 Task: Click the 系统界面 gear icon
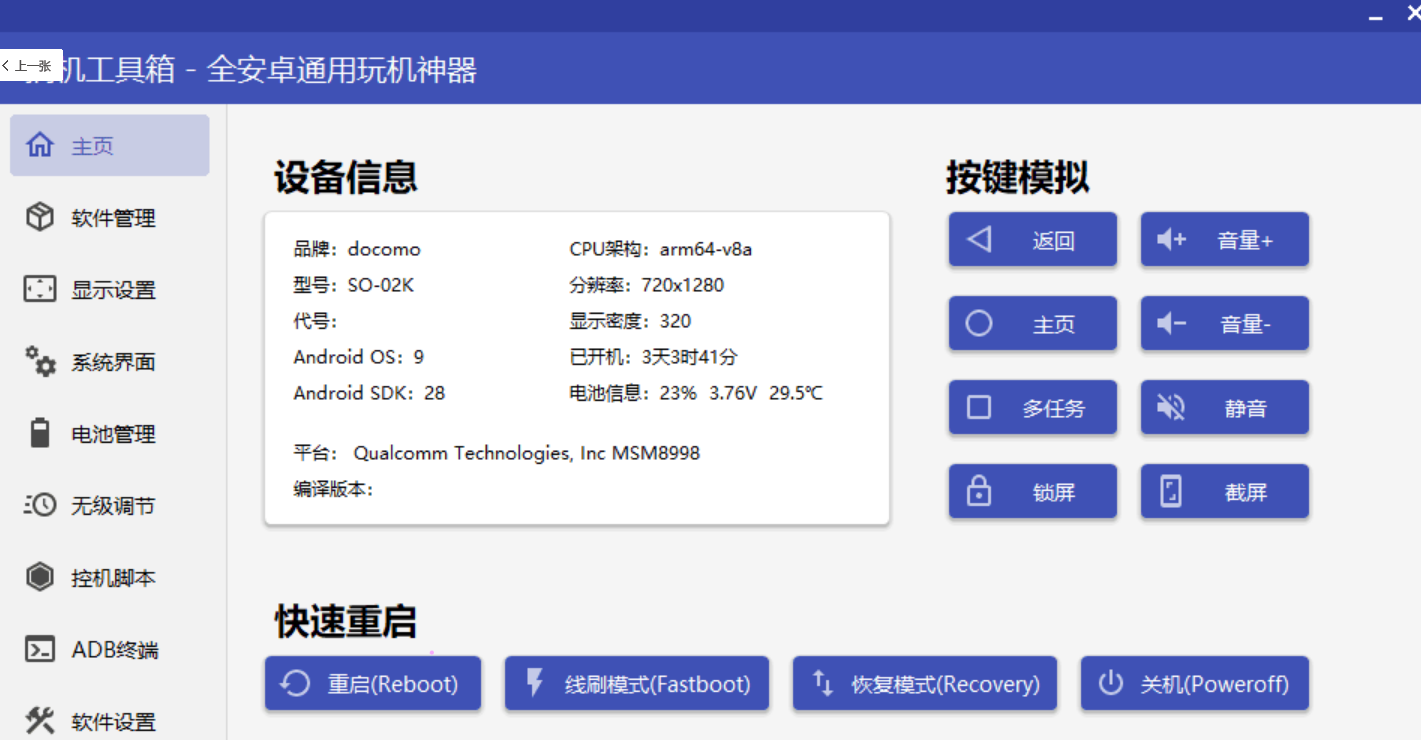(x=39, y=361)
